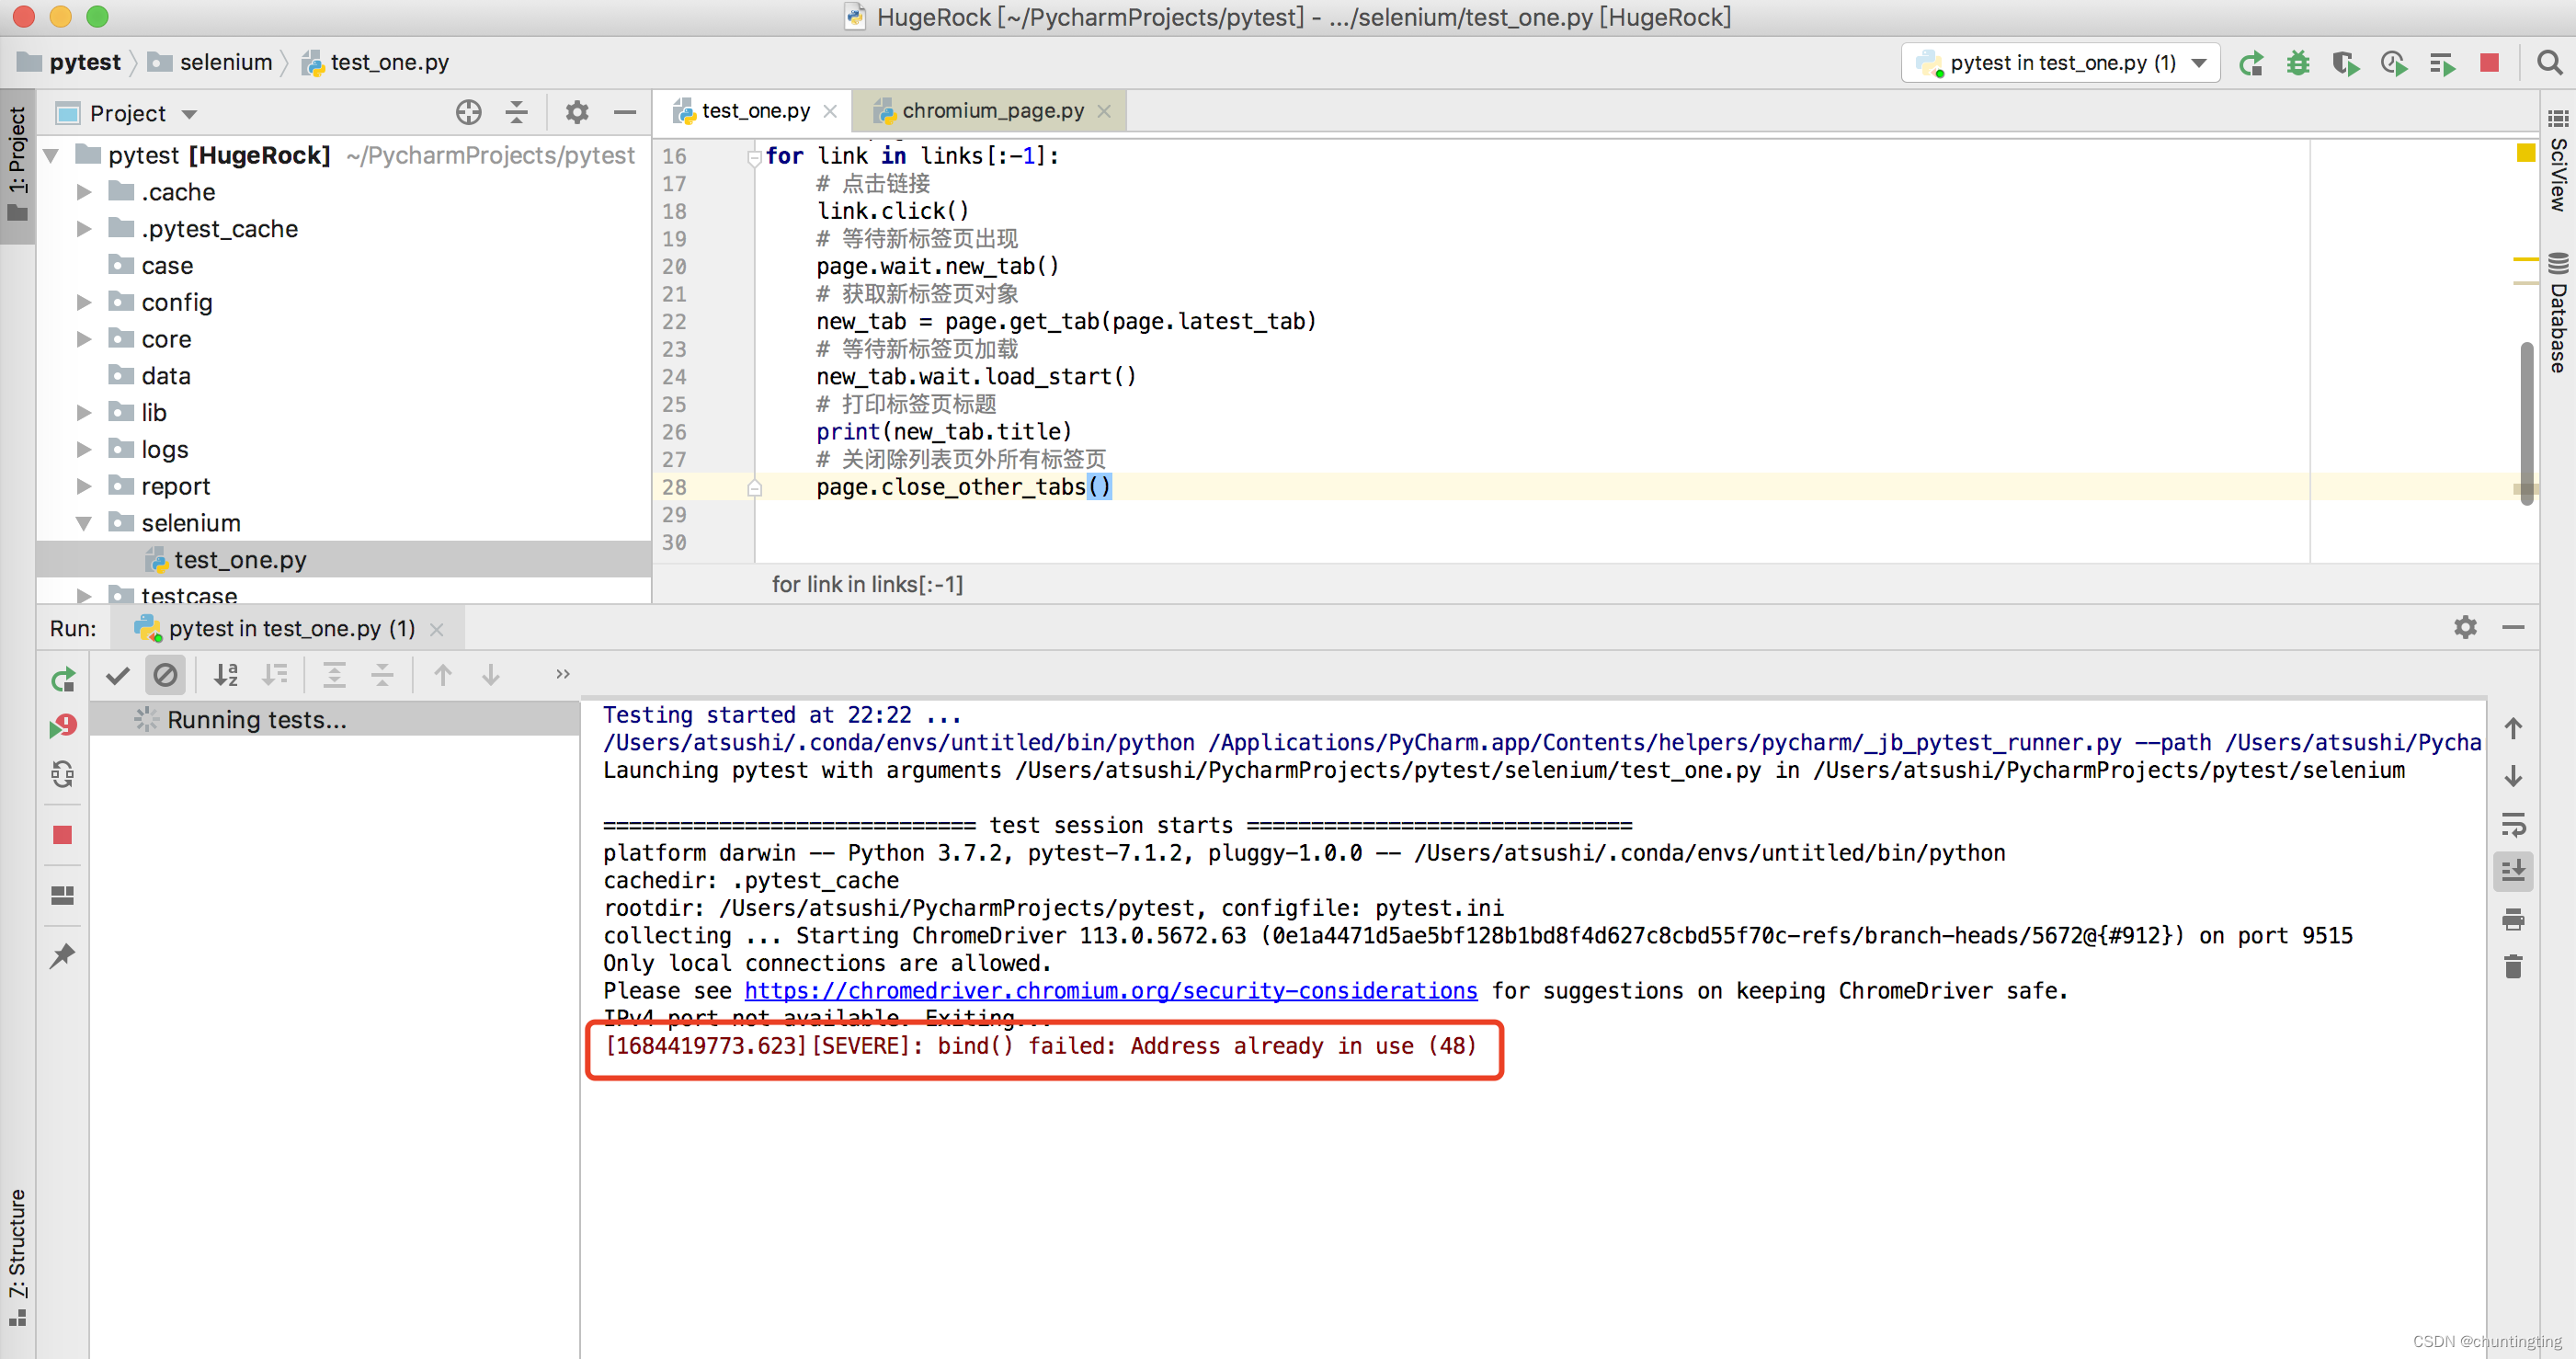Click selenium breadcrumb in navigation bar
This screenshot has width=2576, height=1359.
point(210,62)
